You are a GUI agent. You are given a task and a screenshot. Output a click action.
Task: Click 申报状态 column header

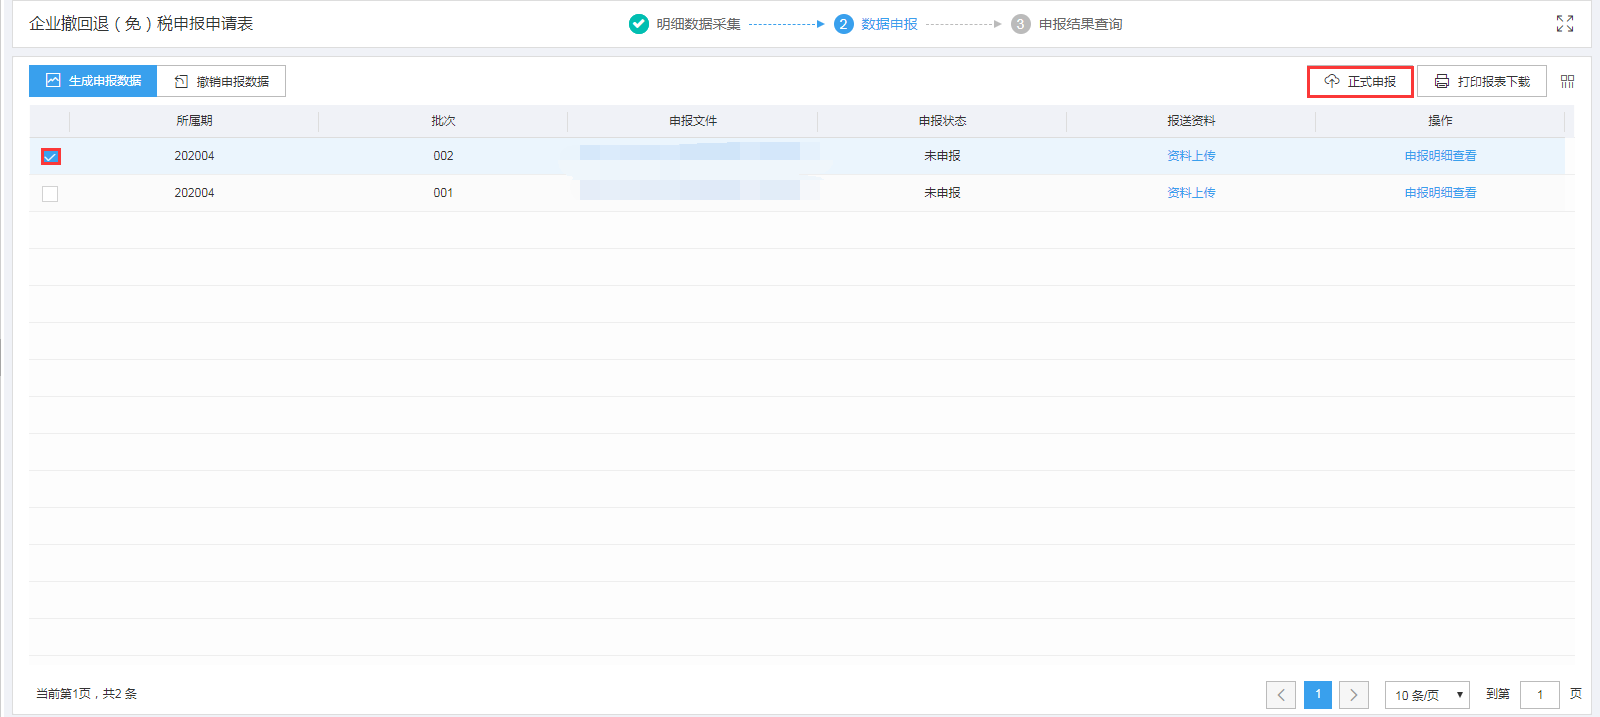pos(942,121)
